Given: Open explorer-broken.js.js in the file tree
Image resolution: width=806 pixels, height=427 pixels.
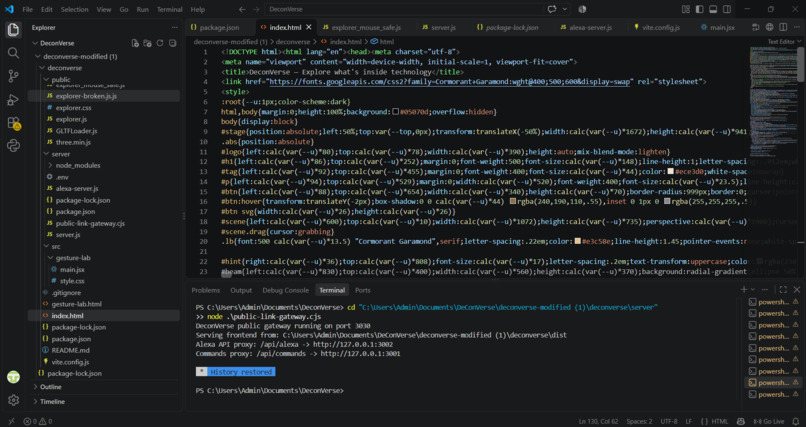Looking at the screenshot, I should click(x=103, y=96).
